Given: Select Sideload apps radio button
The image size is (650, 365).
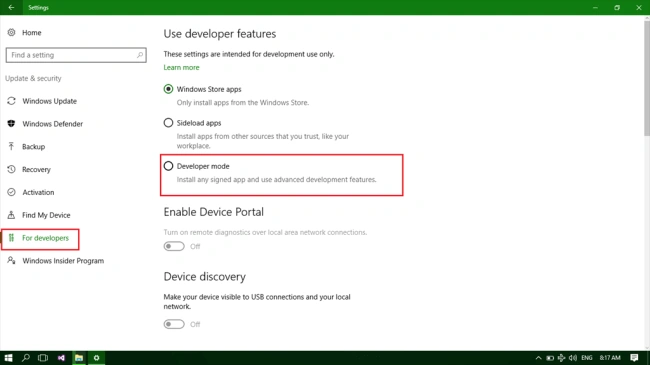Looking at the screenshot, I should pos(168,123).
